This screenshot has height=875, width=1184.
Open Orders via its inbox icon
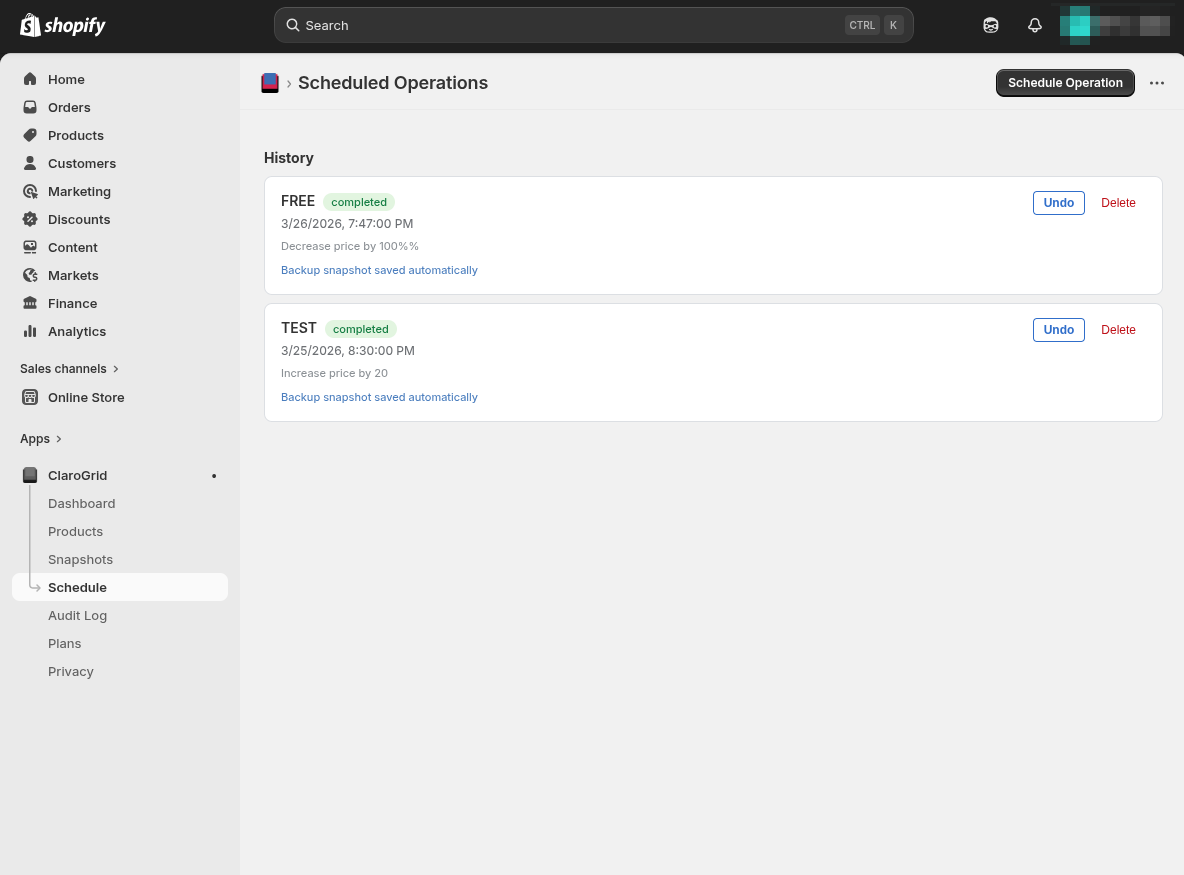tap(30, 107)
